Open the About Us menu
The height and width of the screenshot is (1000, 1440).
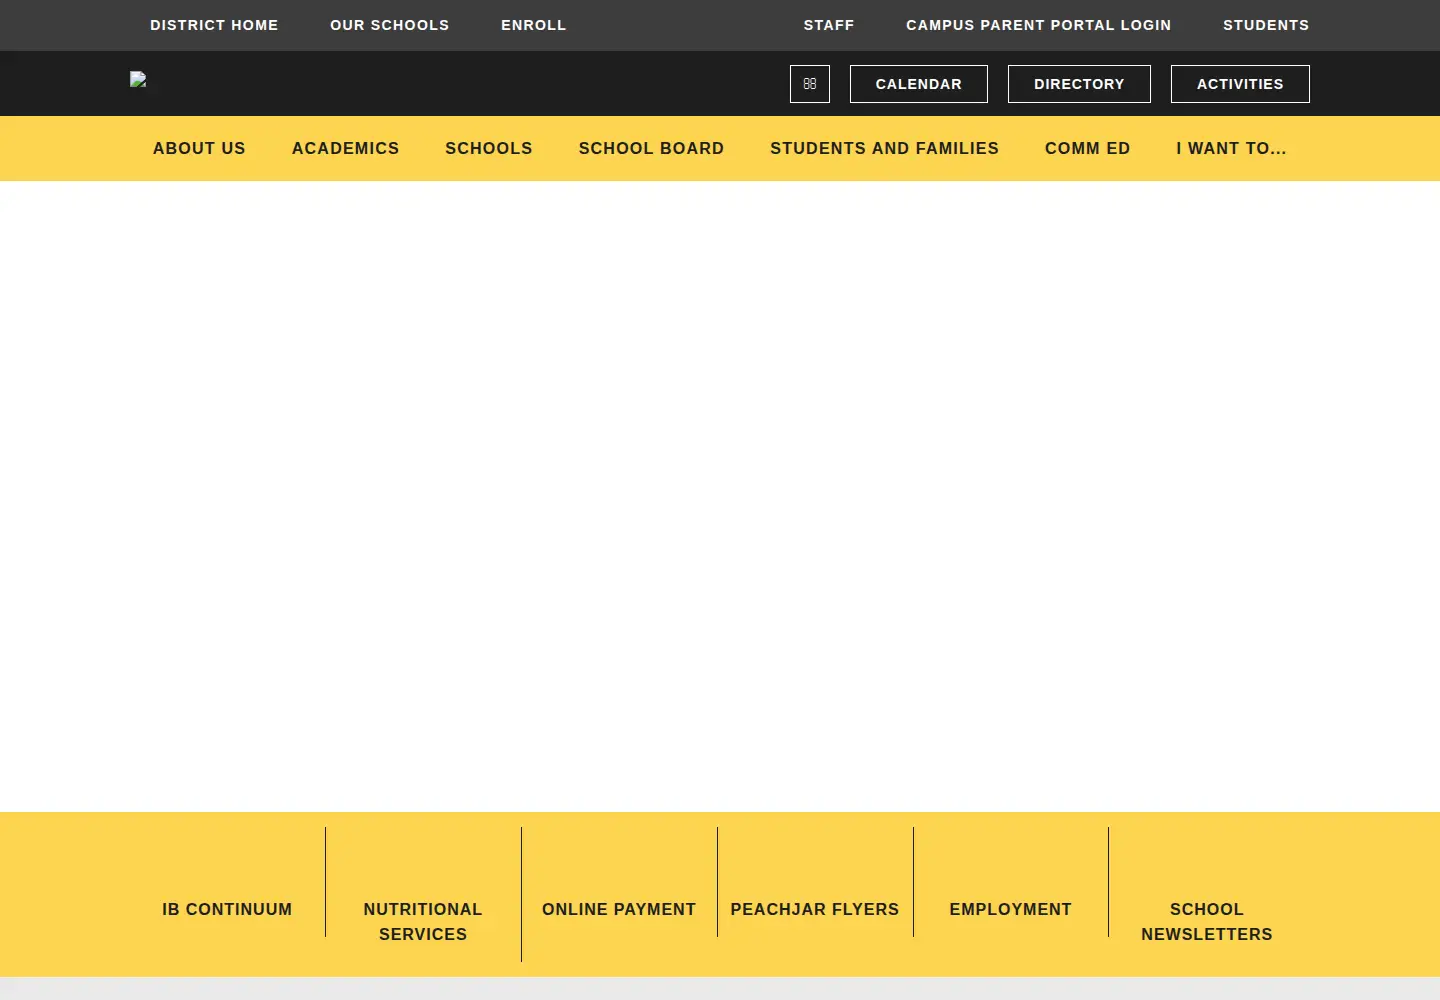pyautogui.click(x=199, y=148)
